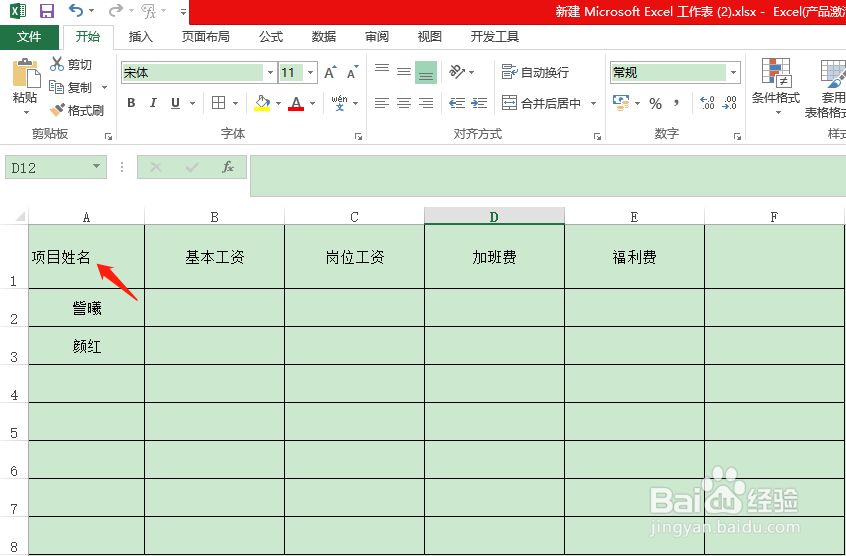Screen dimensions: 846x556
Task: Select column B header
Action: coord(214,217)
